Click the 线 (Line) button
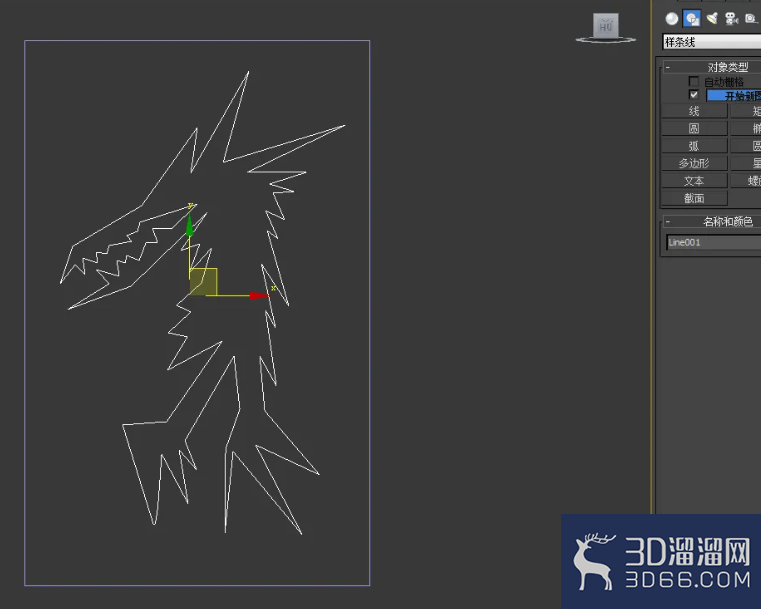Image resolution: width=761 pixels, height=609 pixels. [x=695, y=111]
